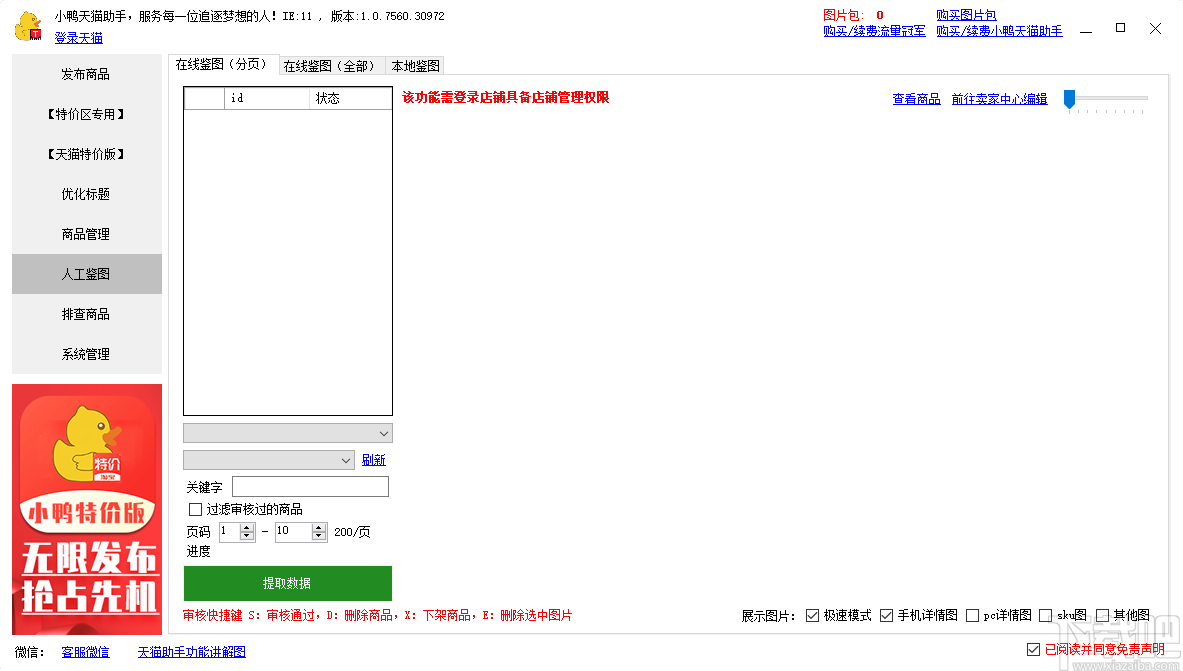The image size is (1183, 671).
Task: Decrement the start page number stepper
Action: pos(247,536)
